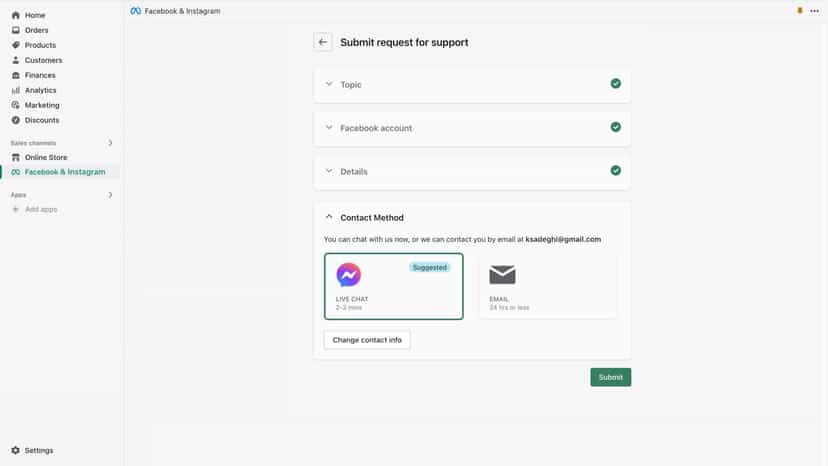Click the Marketing target icon
The height and width of the screenshot is (466, 828).
click(15, 105)
